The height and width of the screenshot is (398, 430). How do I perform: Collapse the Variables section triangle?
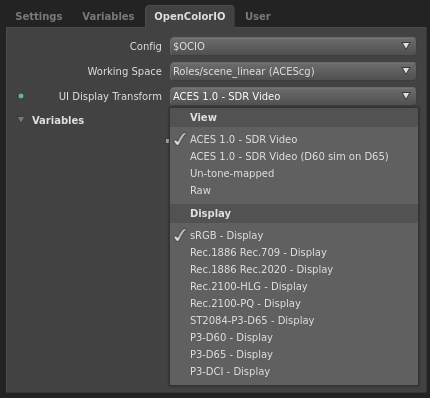pos(21,120)
